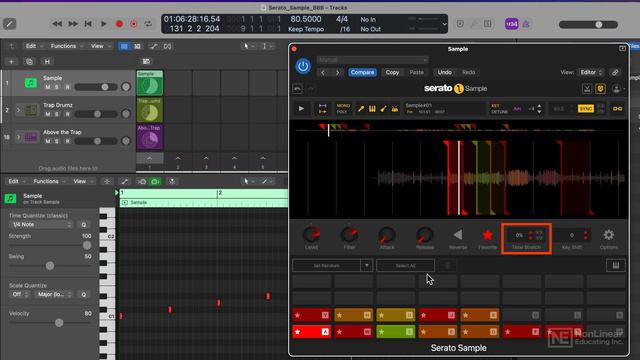Go to the next plugin preset arrow
Image resolution: width=640 pixels, height=360 pixels.
tap(337, 73)
